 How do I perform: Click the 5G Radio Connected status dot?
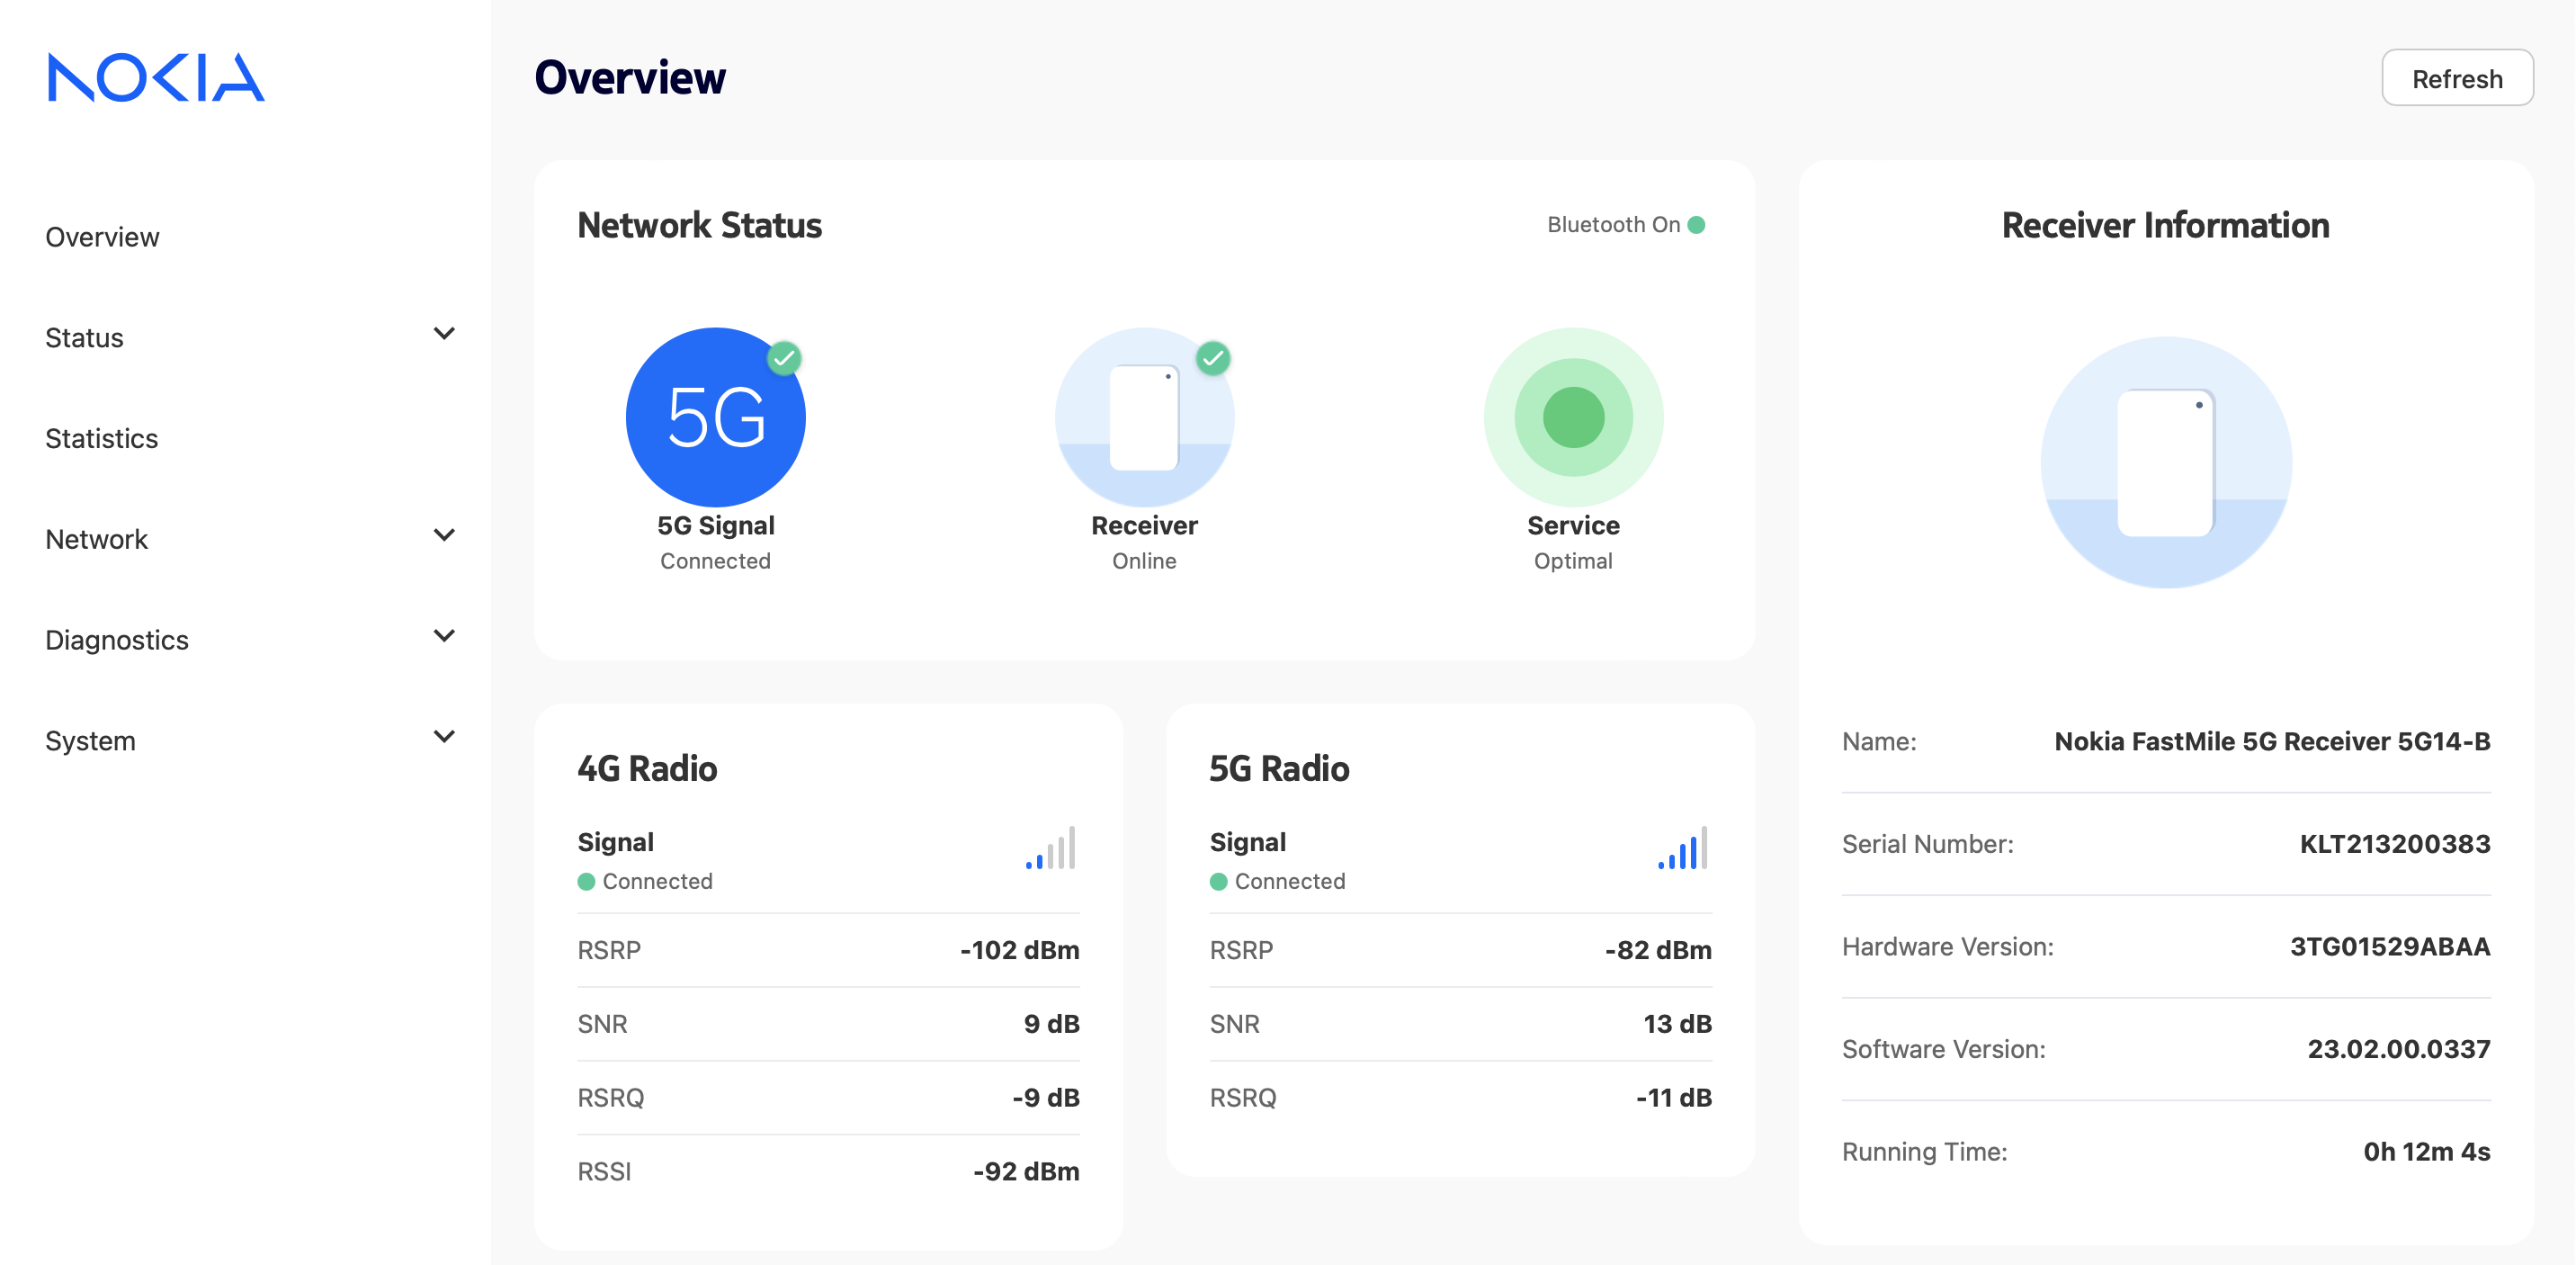[1219, 881]
